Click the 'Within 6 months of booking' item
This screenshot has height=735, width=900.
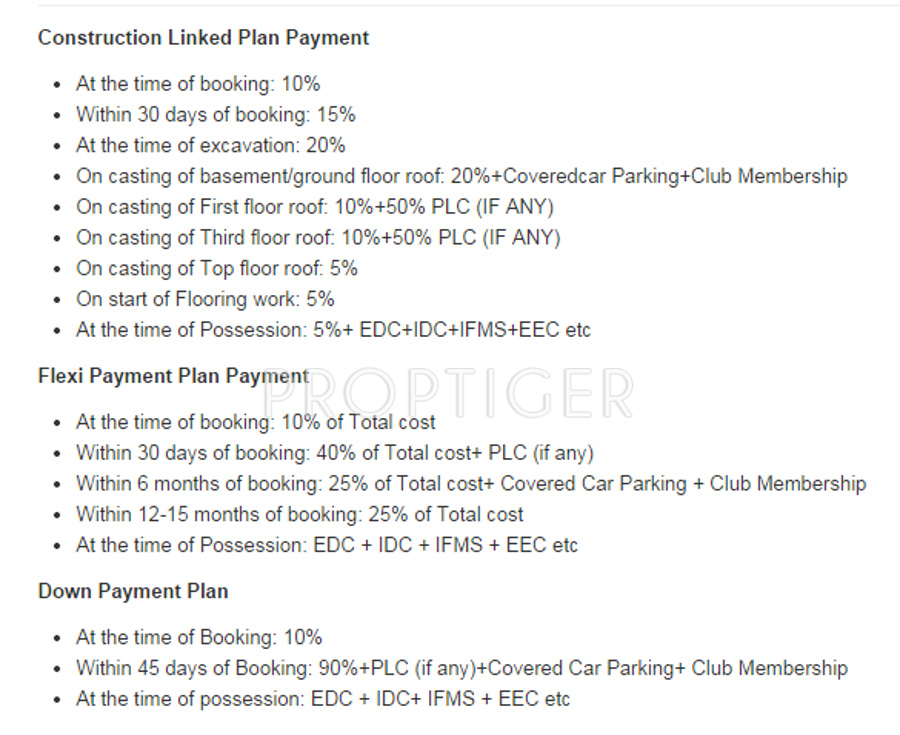tap(470, 484)
